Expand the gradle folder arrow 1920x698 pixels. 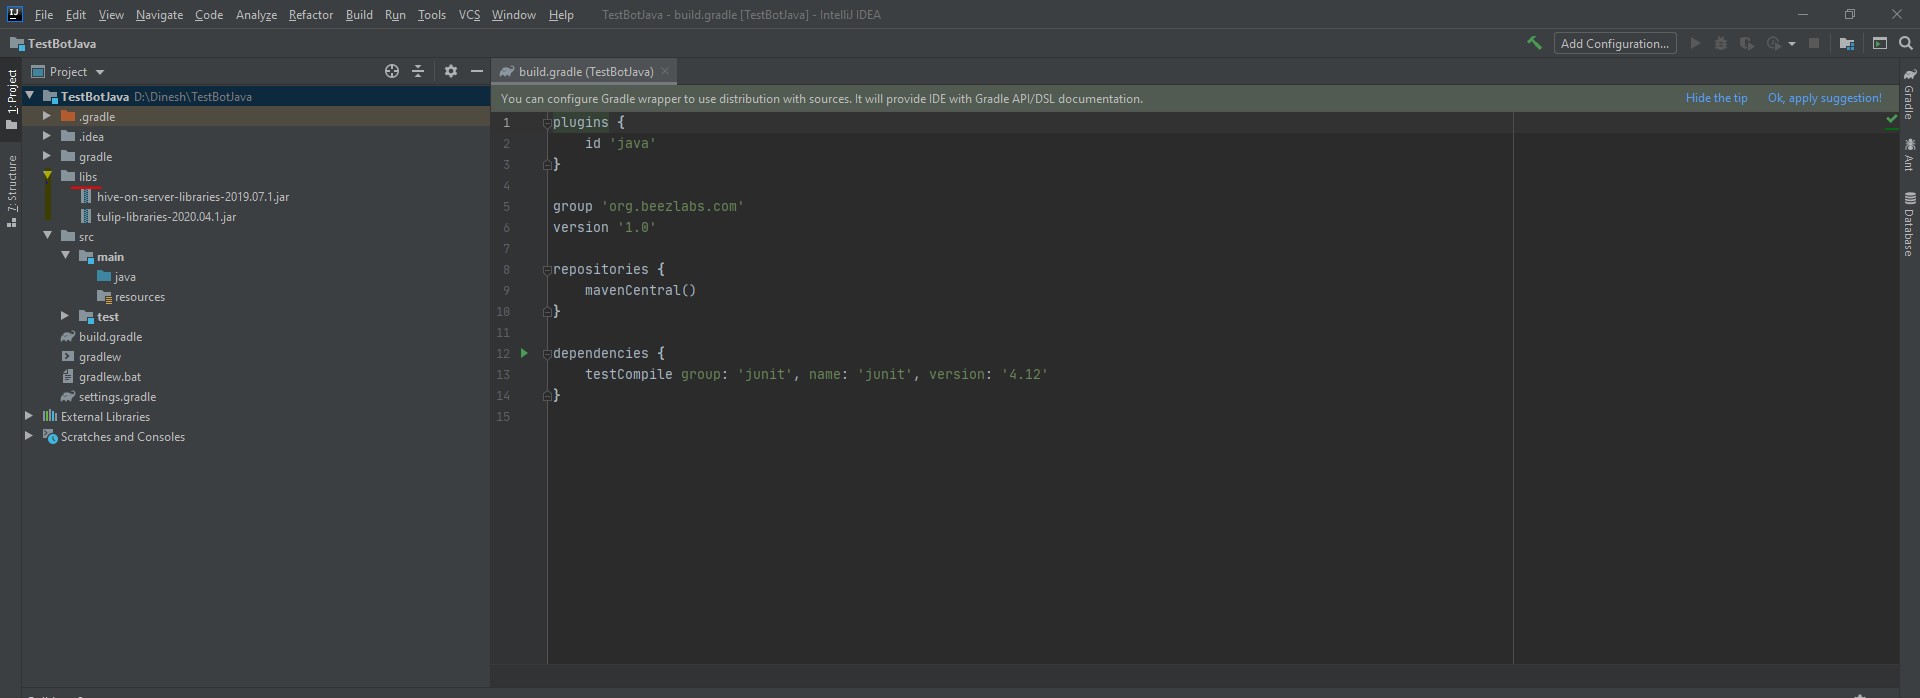(47, 156)
